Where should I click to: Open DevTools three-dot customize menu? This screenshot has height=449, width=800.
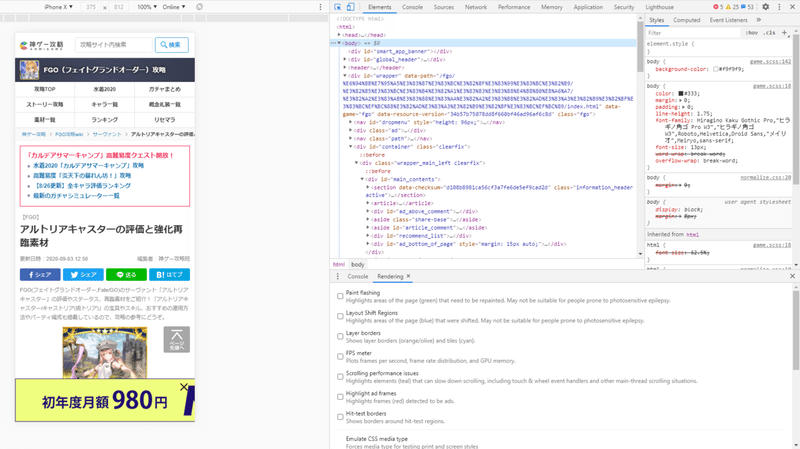(x=779, y=7)
